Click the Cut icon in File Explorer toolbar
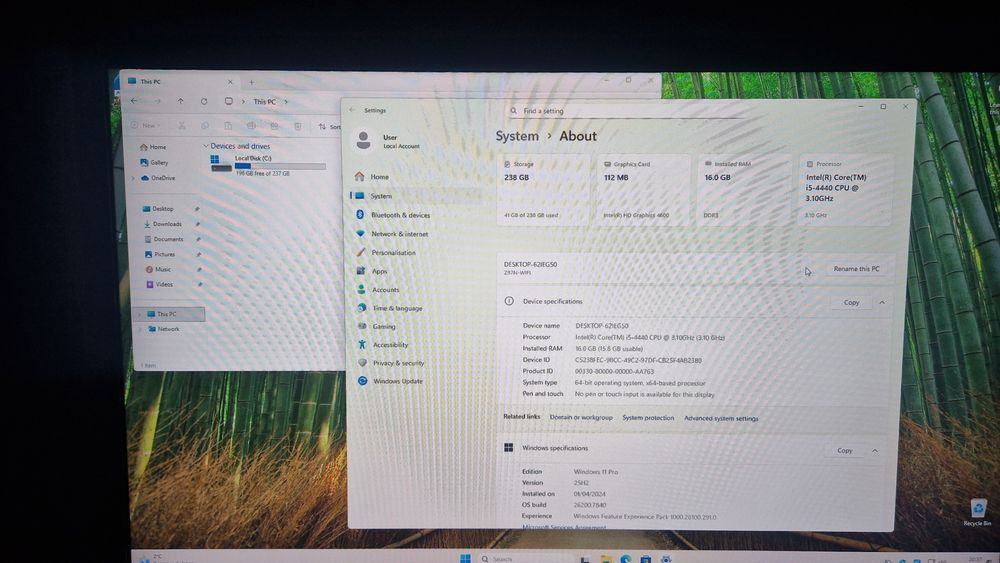 click(x=182, y=126)
